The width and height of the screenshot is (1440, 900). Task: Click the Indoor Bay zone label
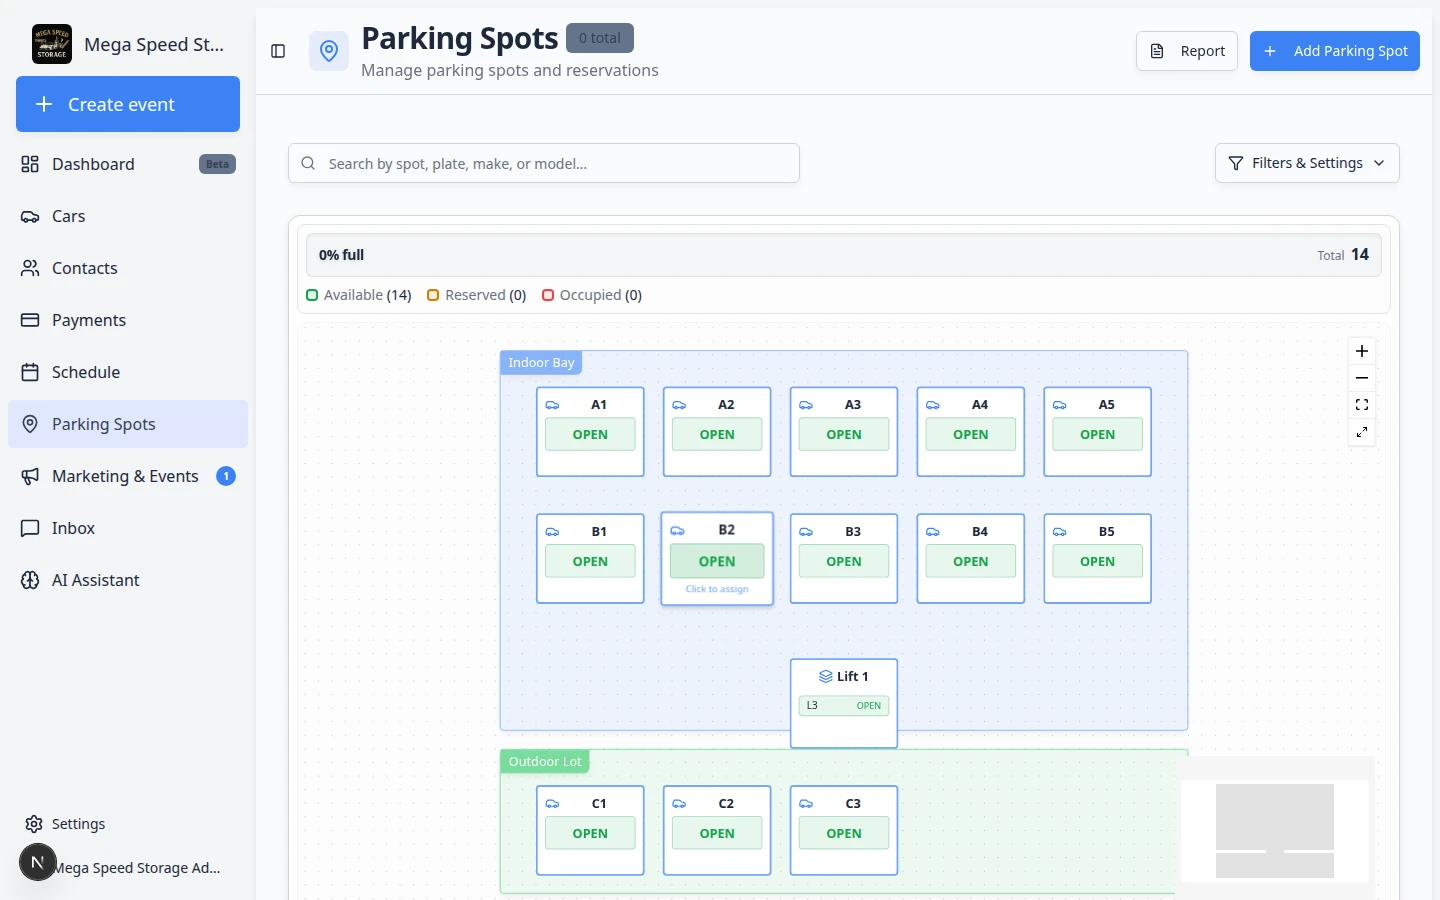(x=541, y=363)
